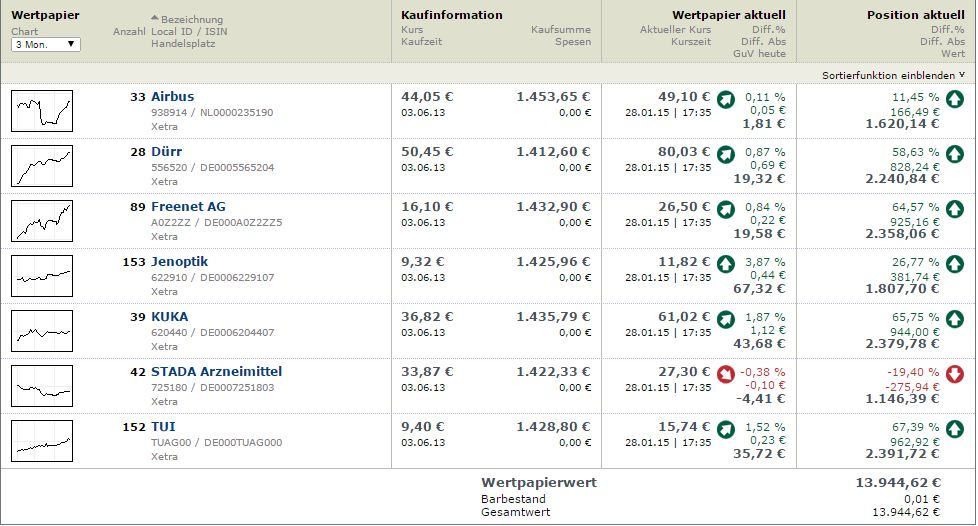Click KUKA trend arrow beside current price
Image resolution: width=978 pixels, height=526 pixels.
click(x=726, y=319)
